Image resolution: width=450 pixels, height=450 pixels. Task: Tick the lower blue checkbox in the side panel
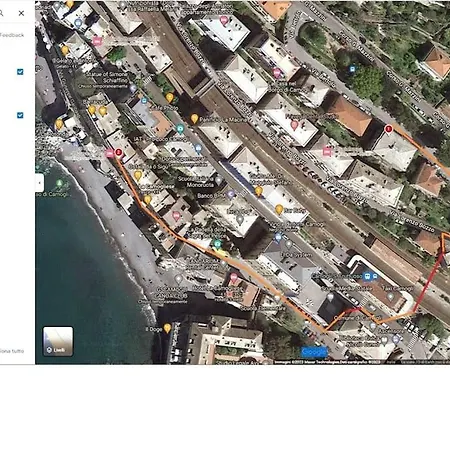click(x=20, y=115)
